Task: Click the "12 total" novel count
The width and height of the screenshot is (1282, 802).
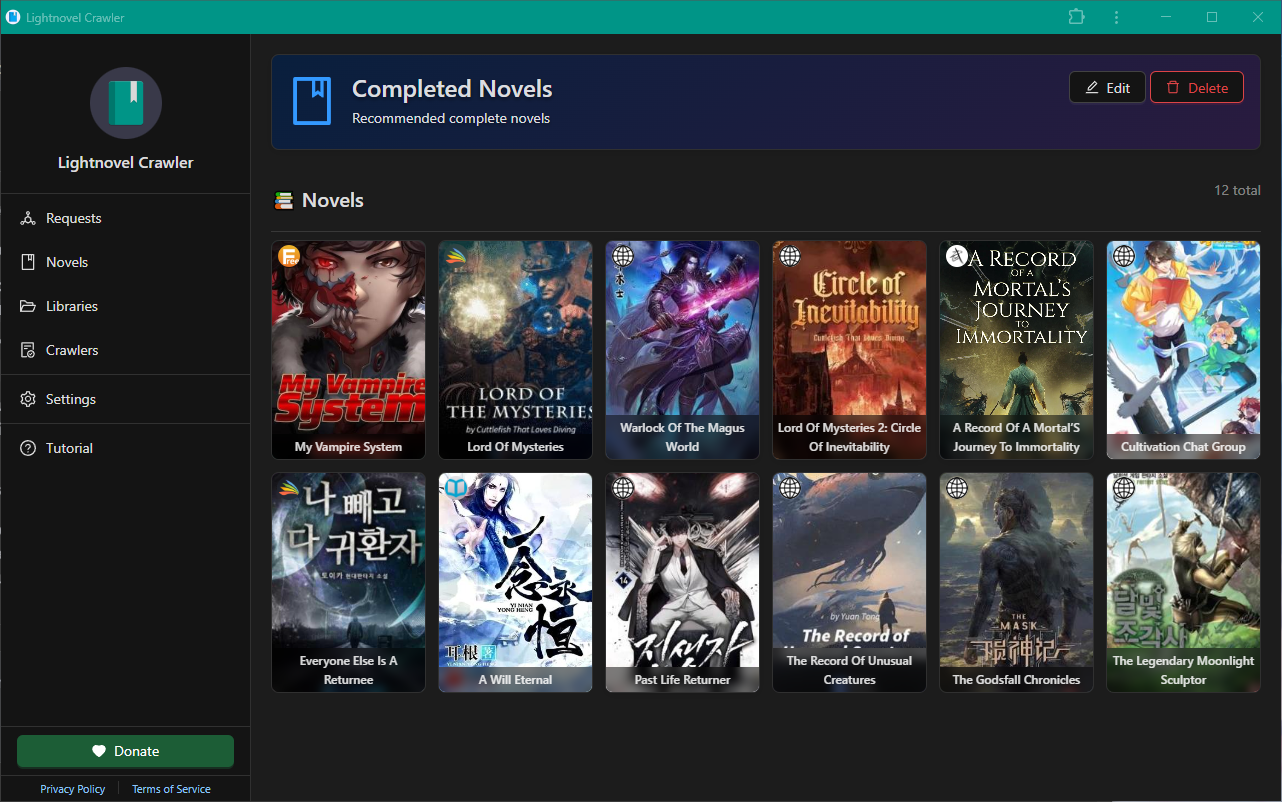Action: point(1237,190)
